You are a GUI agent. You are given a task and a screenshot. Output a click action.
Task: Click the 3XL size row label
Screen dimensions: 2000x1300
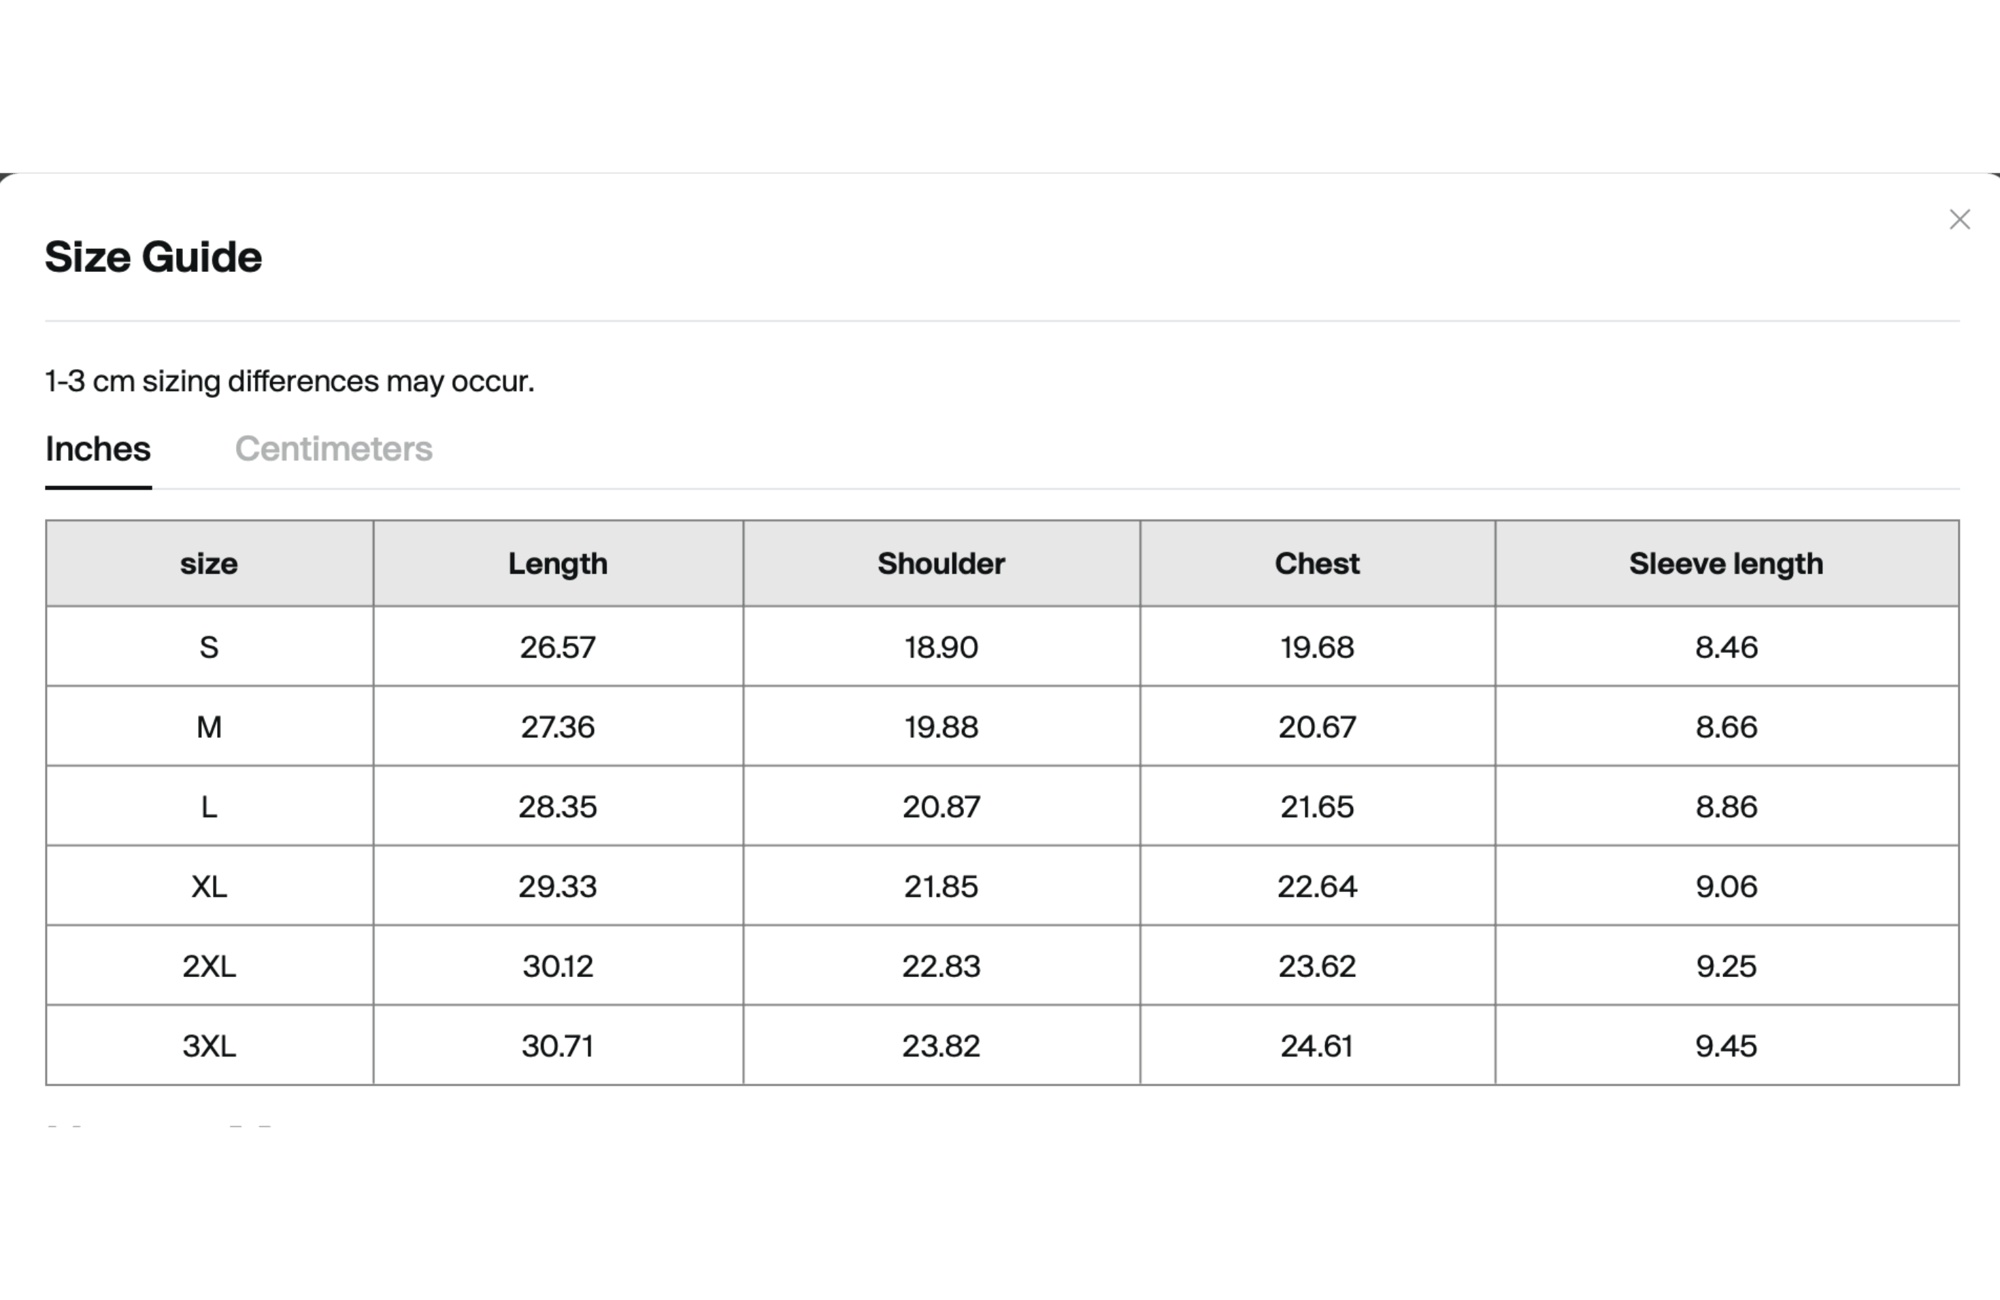point(209,1046)
